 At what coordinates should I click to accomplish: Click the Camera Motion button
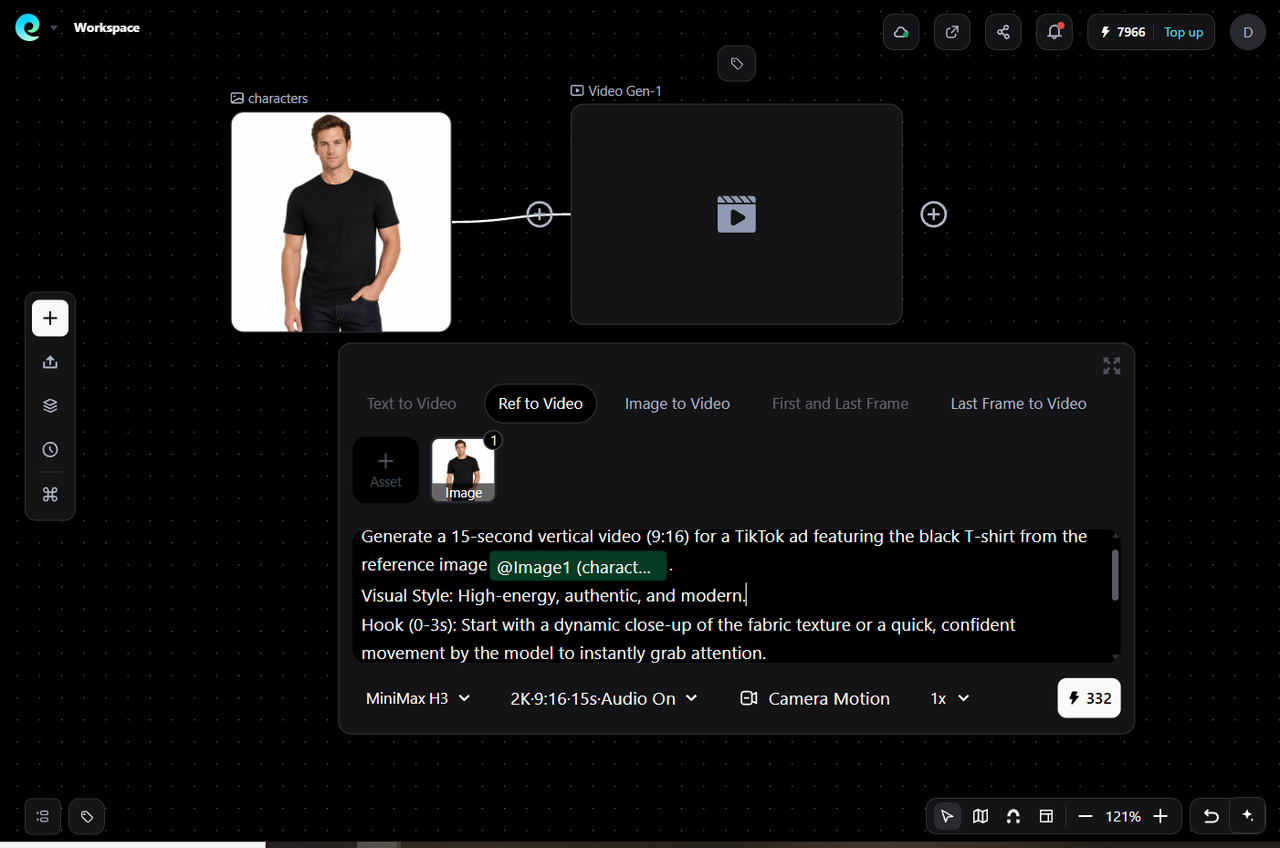pos(815,699)
